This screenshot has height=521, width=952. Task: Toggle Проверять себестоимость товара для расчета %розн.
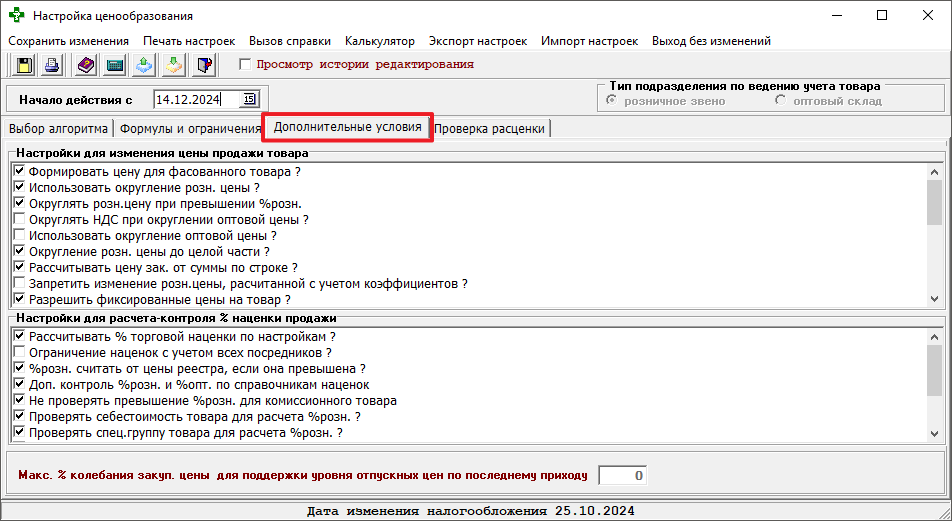pyautogui.click(x=19, y=417)
